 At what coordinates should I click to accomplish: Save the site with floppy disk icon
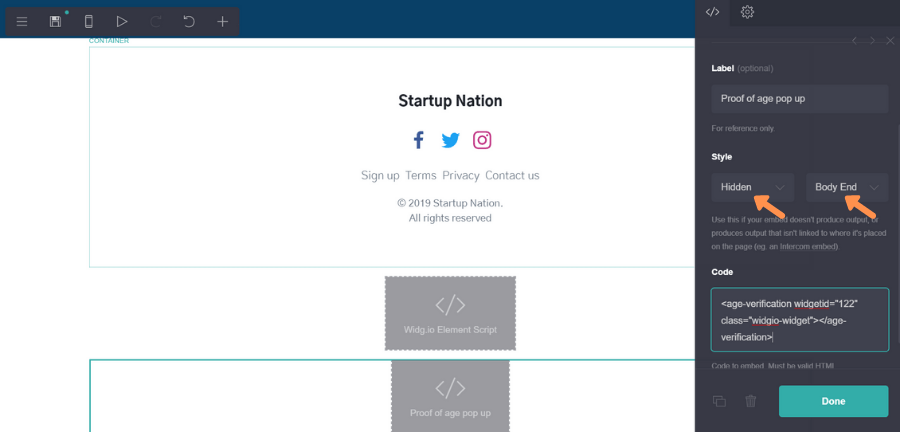click(55, 22)
